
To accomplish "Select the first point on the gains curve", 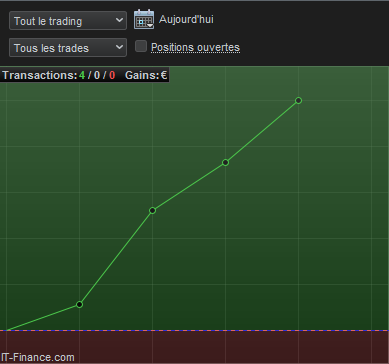I will point(79,304).
